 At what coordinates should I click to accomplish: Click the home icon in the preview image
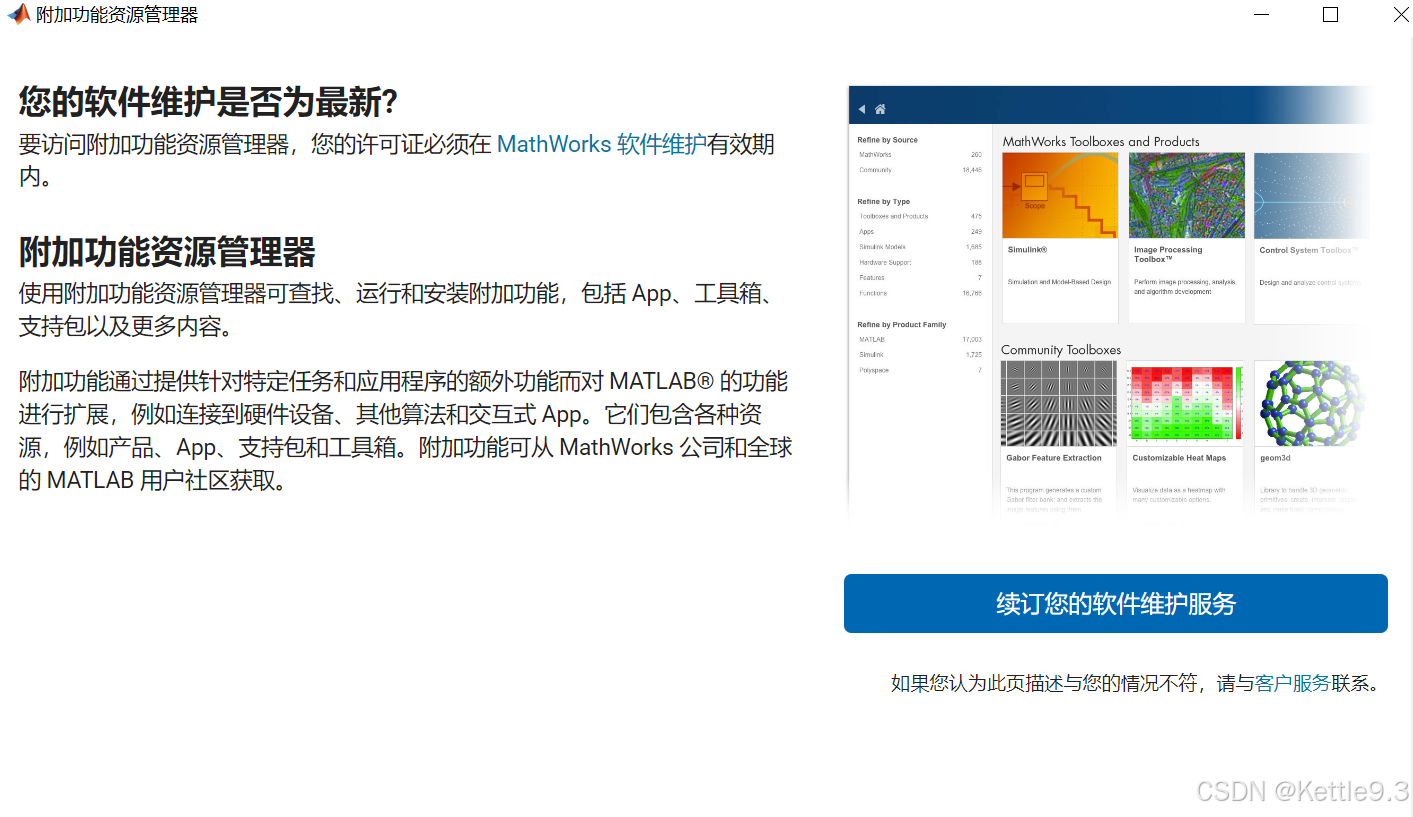coord(880,109)
